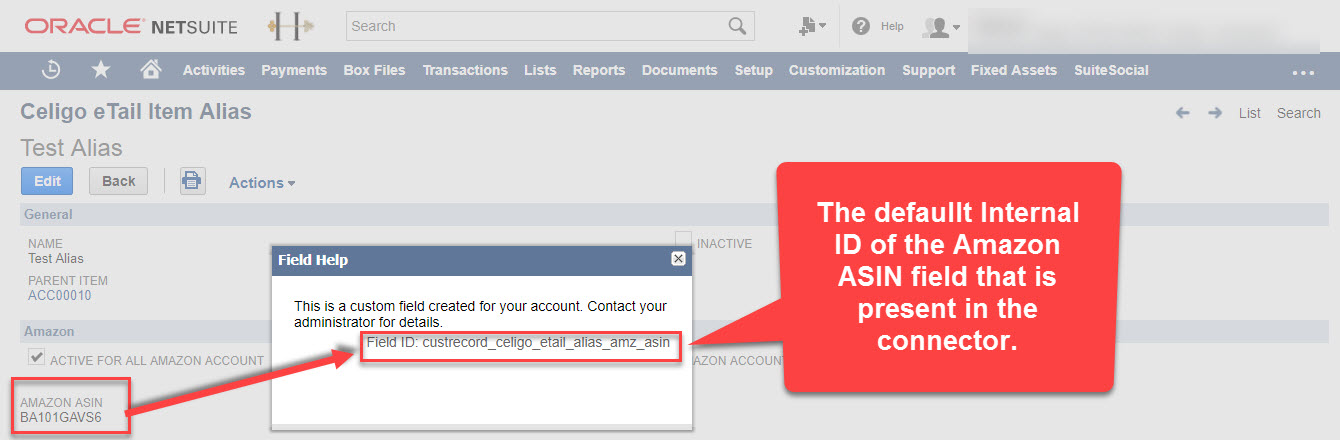Open the Shortcuts star icon
Screen dimensions: 1340x440
click(x=101, y=70)
